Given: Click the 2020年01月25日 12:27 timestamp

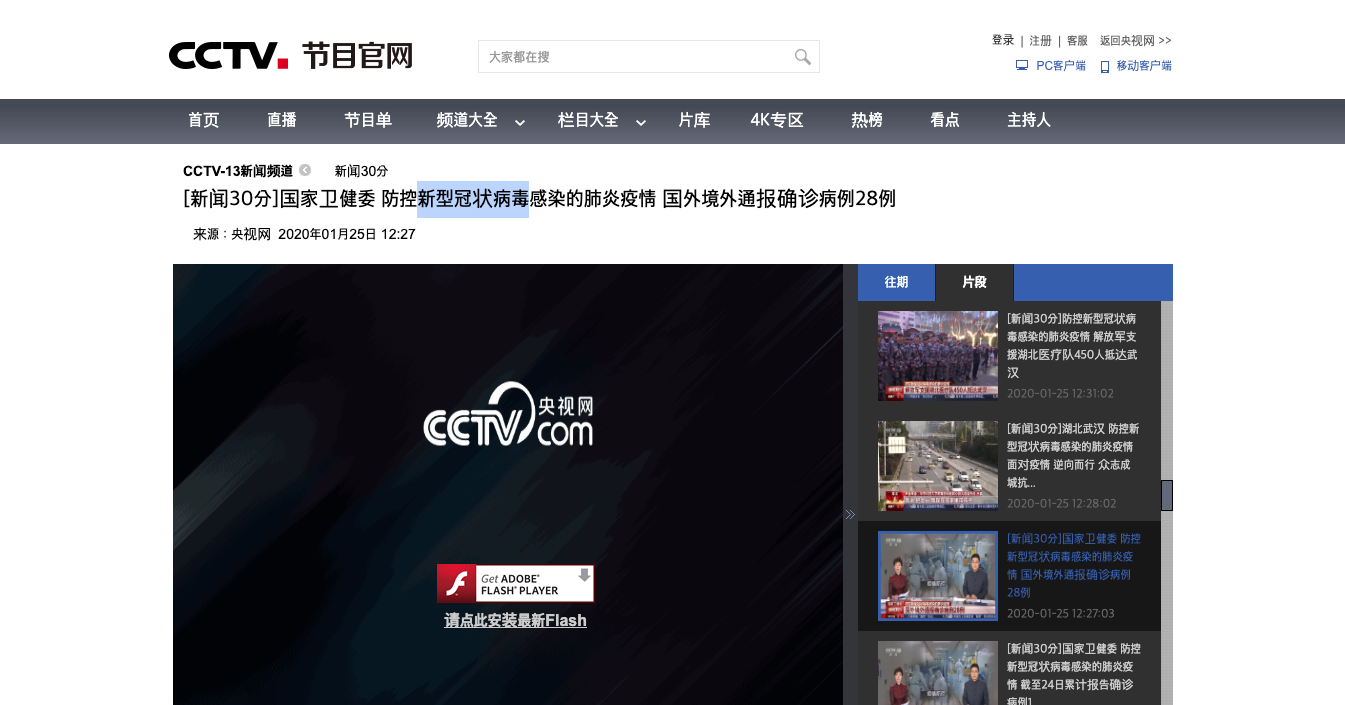Looking at the screenshot, I should 347,234.
